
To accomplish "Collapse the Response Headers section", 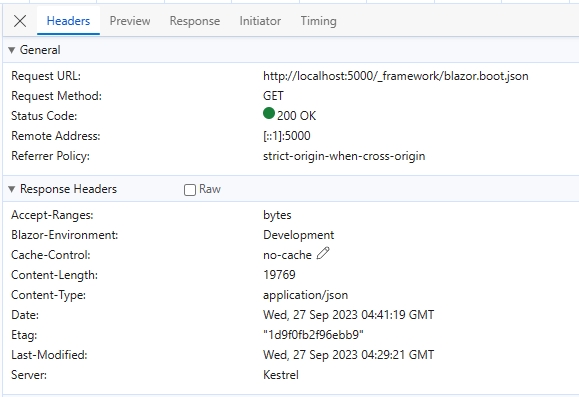I will [x=11, y=189].
